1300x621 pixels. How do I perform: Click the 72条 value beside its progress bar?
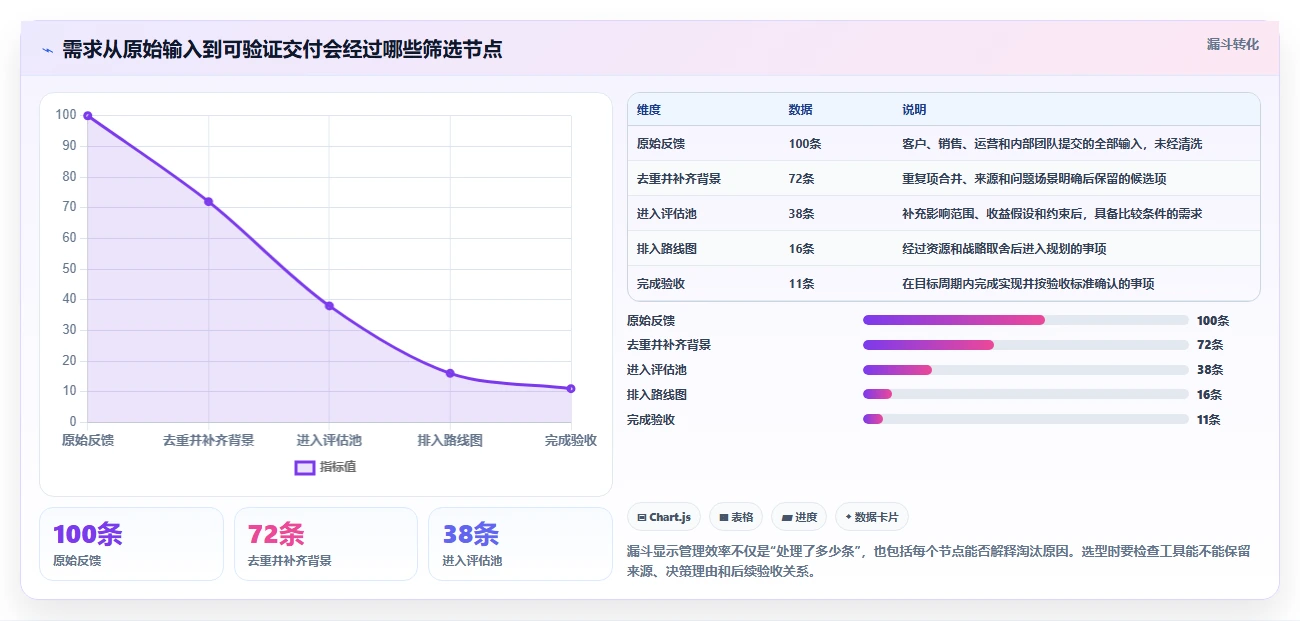point(1210,345)
